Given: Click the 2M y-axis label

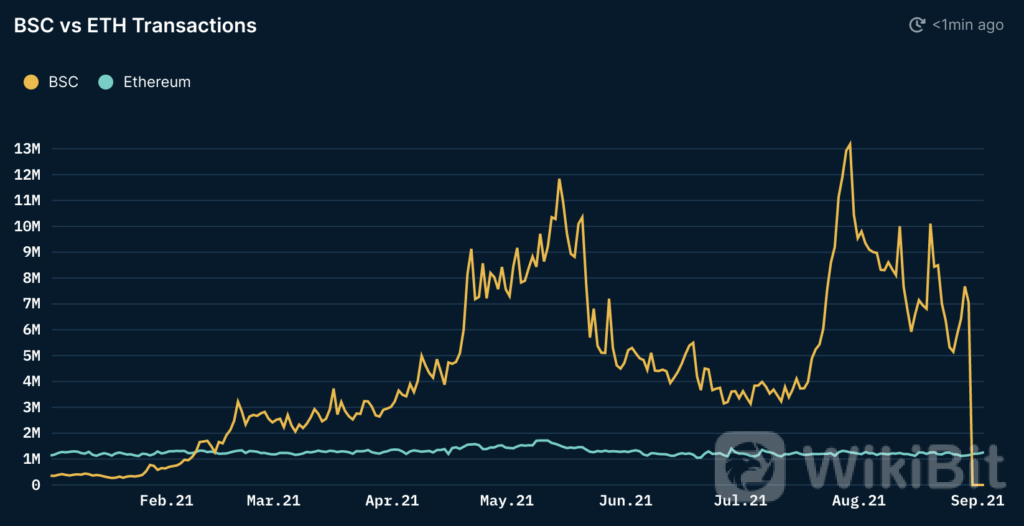Looking at the screenshot, I should [31, 433].
